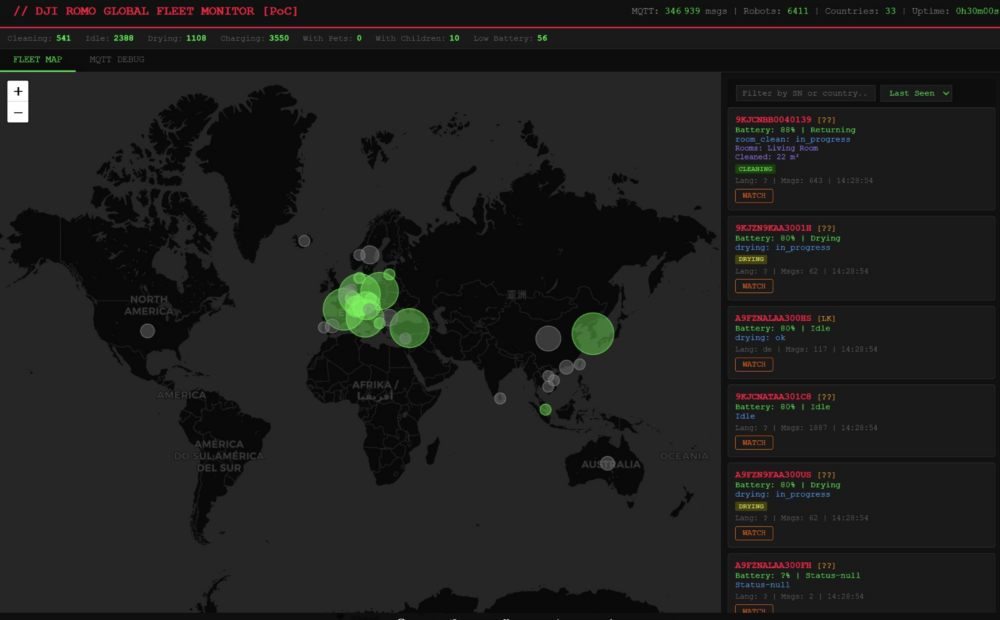Click the large gray marker in central China
Screen dimensions: 1000x620
(x=548, y=338)
